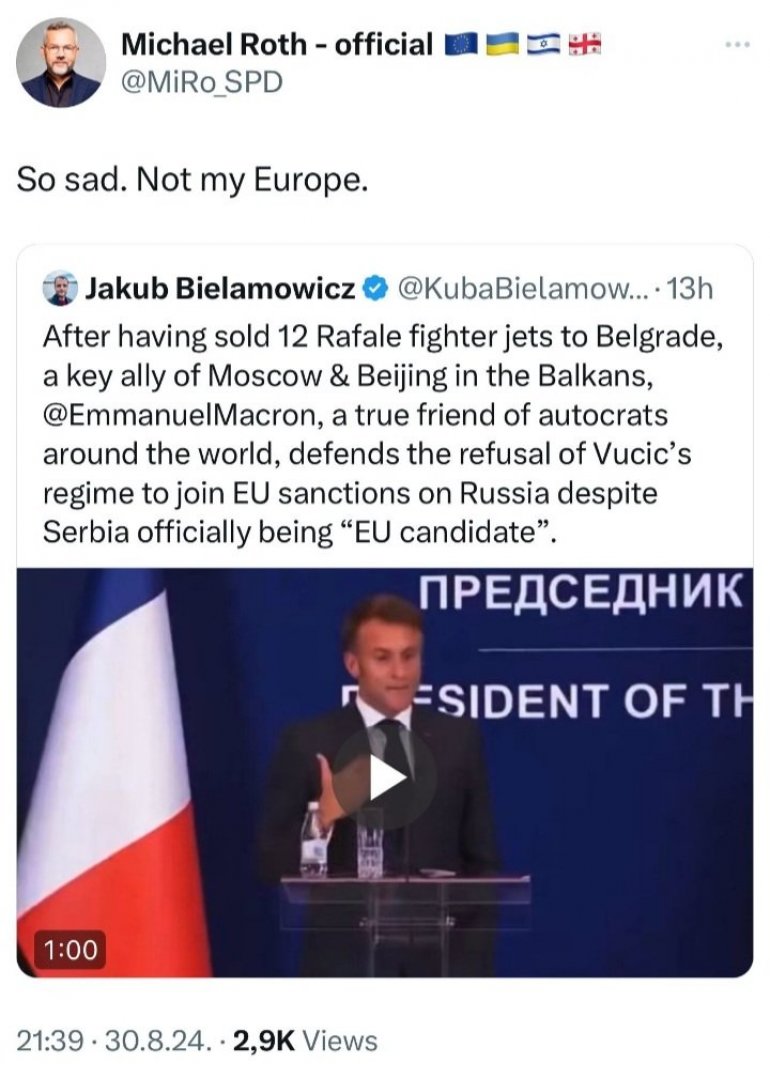The image size is (770, 1079).
Task: Open the Jakub Bielamowicz author name
Action: point(220,289)
